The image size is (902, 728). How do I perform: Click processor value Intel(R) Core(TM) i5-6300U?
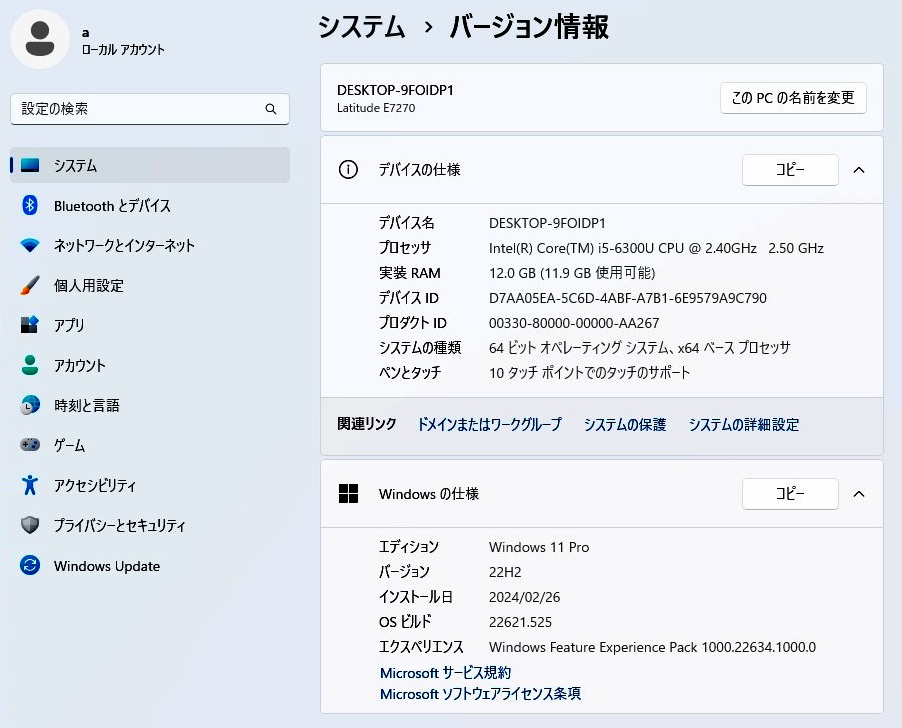[656, 248]
